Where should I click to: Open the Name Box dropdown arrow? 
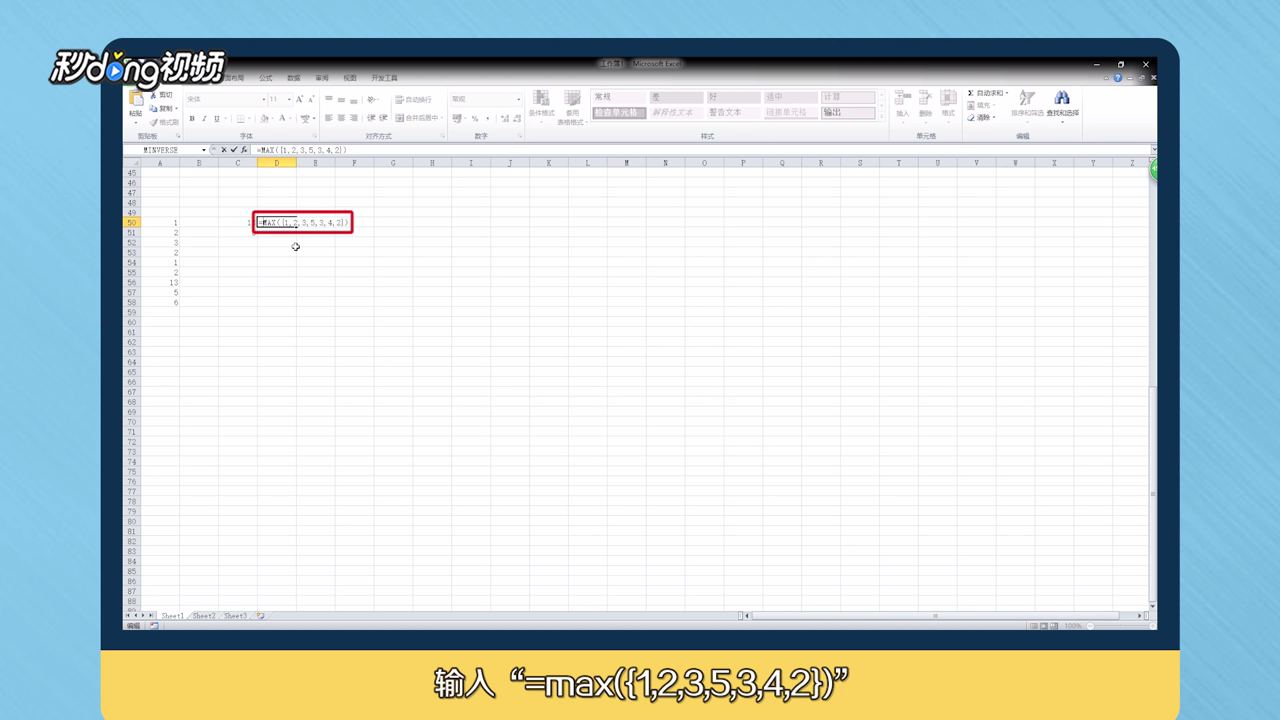(204, 150)
